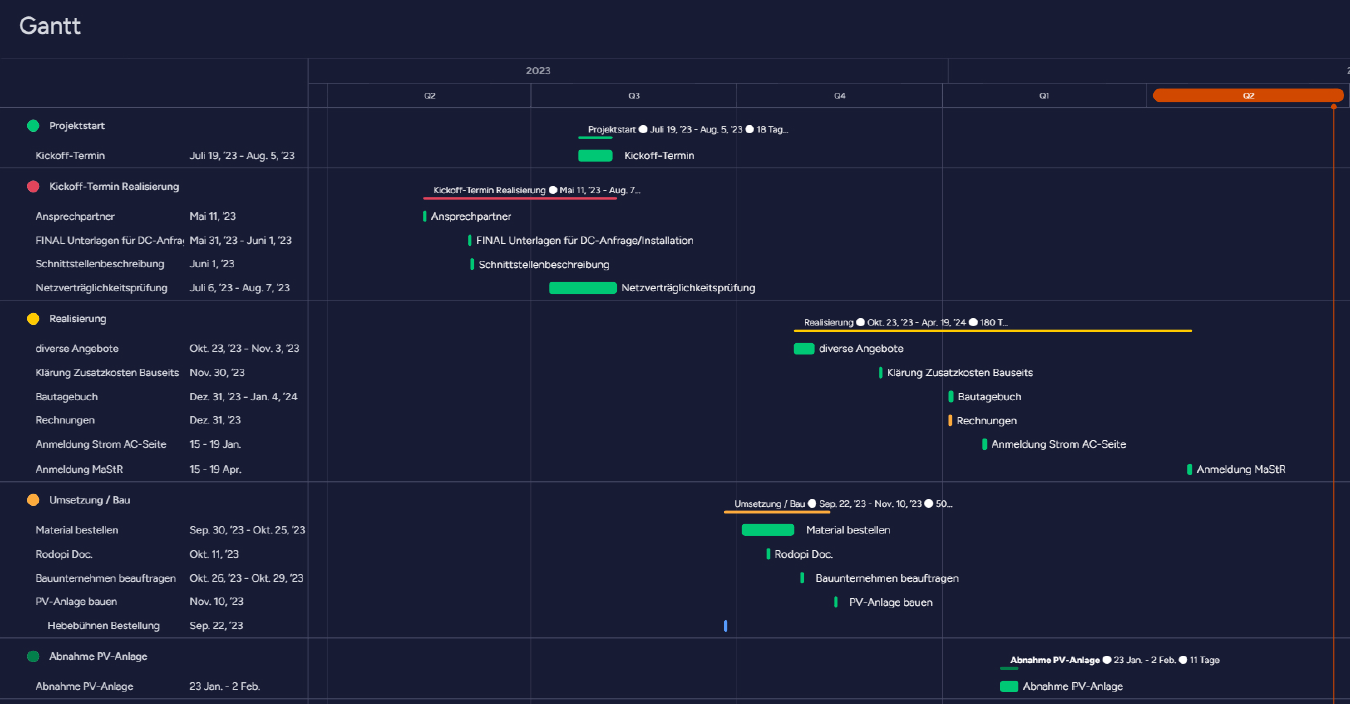Collapse the Umsetzung / Bau group header
1350x704 pixels.
pyautogui.click(x=89, y=500)
